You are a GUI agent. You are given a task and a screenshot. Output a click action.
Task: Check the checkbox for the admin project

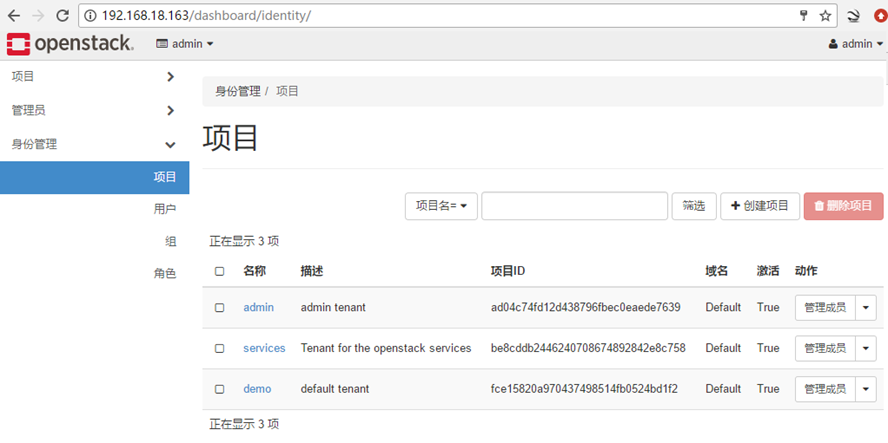[x=220, y=307]
